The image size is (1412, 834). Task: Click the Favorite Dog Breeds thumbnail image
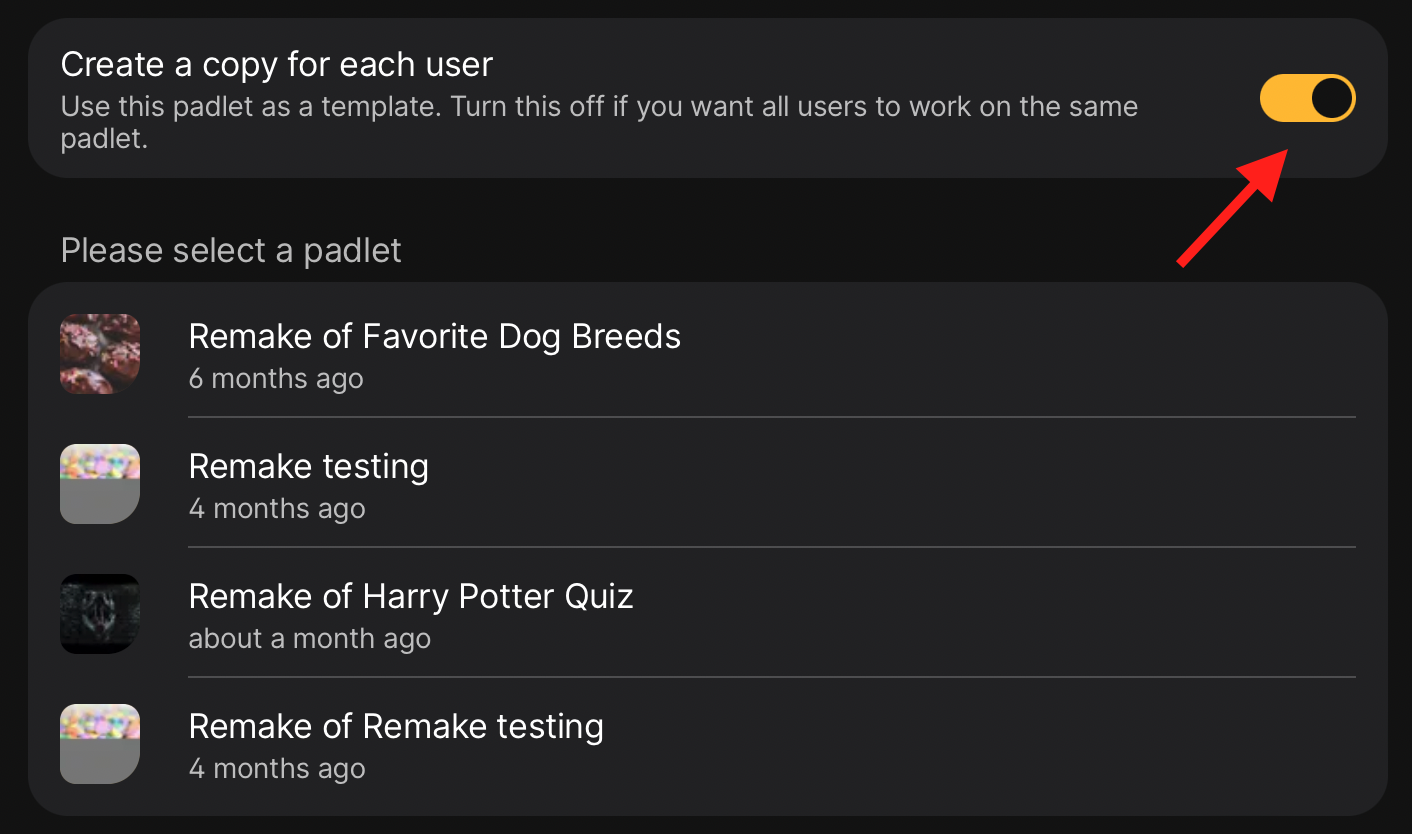click(100, 354)
